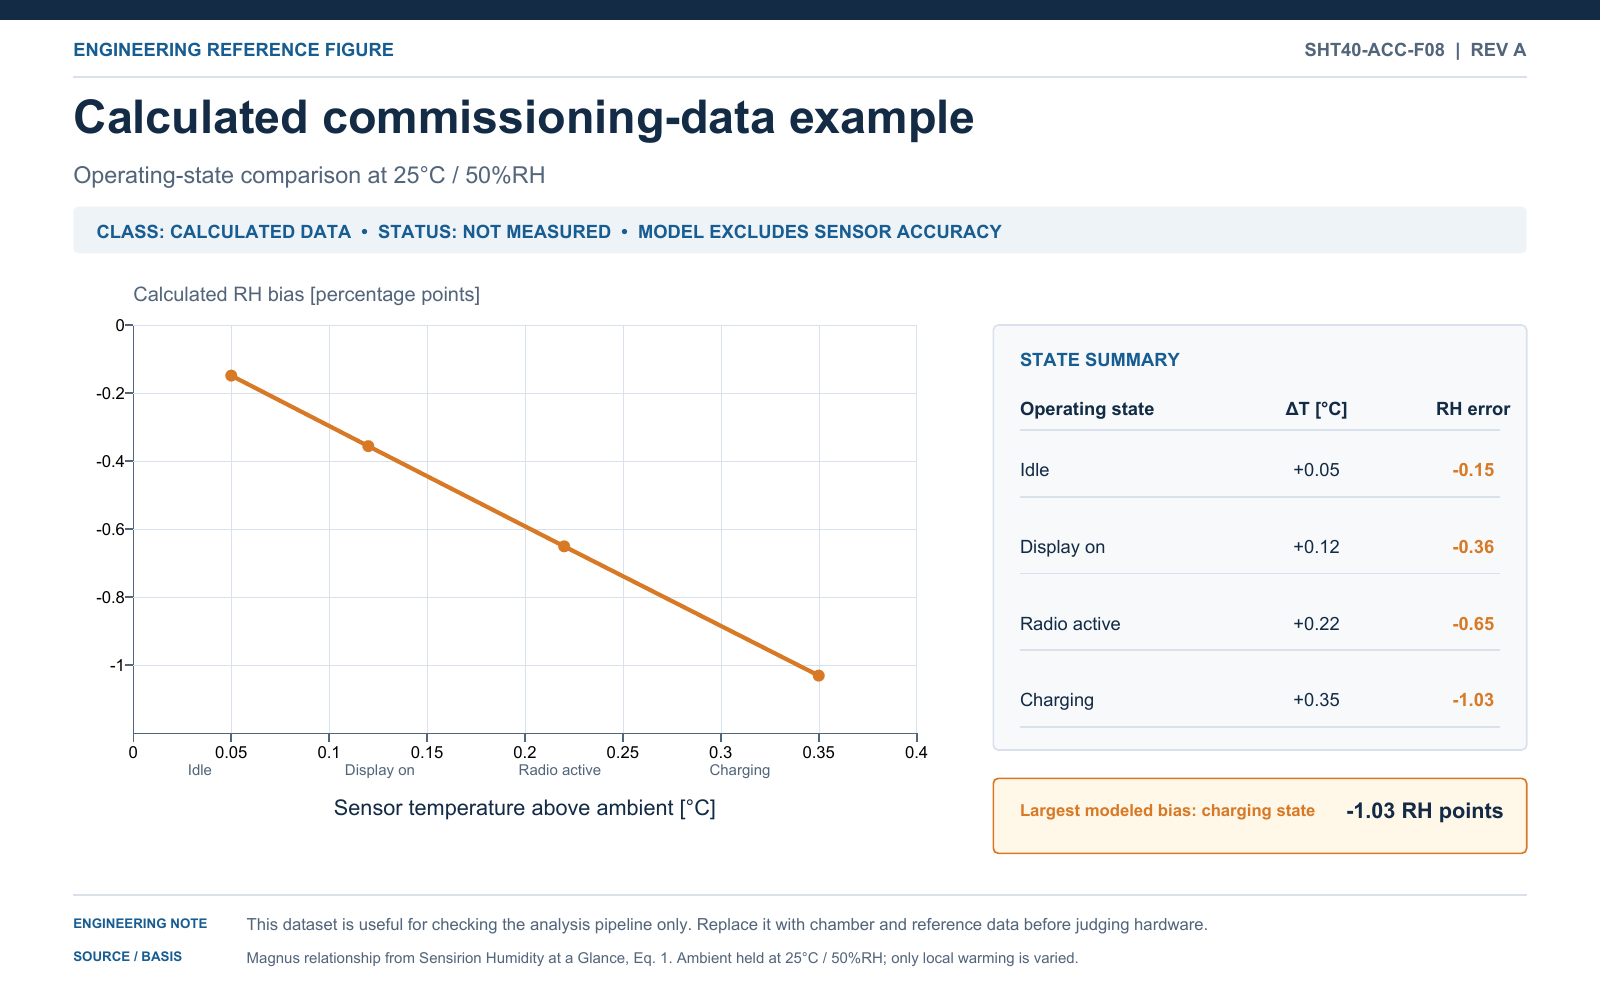Click the '-1.03' RH error table value
This screenshot has width=1600, height=1000.
[1473, 700]
